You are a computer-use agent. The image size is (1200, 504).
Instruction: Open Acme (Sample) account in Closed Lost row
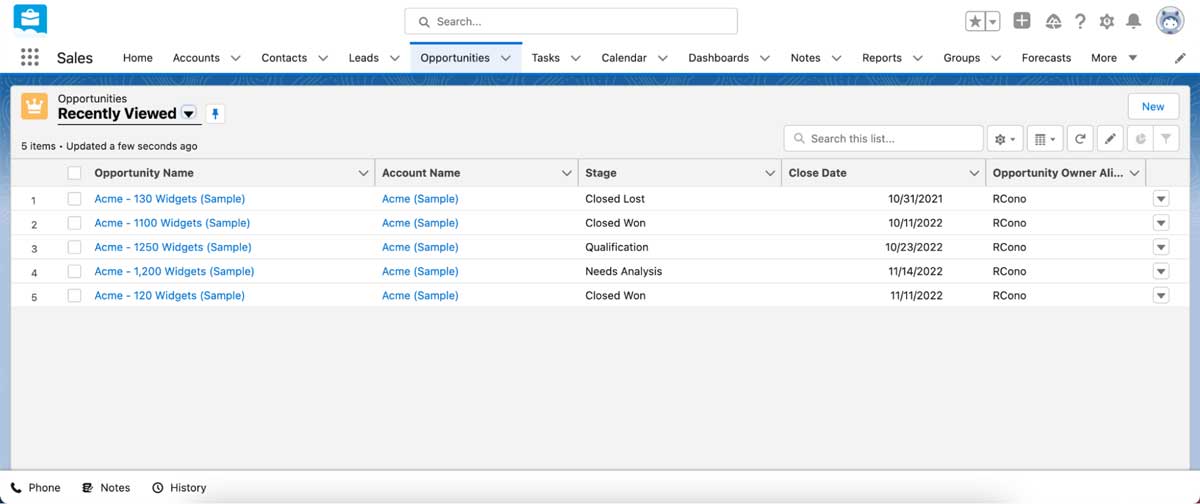coord(420,199)
